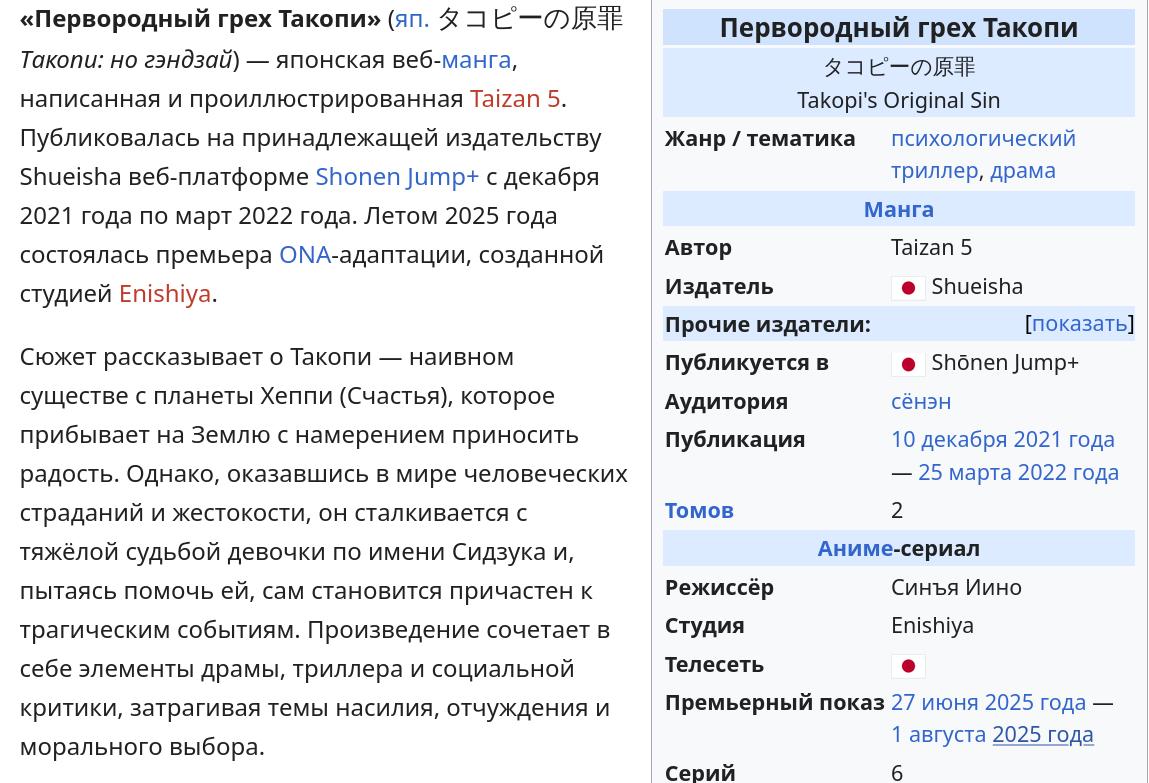
Task: Click the Japan flag in the Телесеть row
Action: (x=908, y=666)
